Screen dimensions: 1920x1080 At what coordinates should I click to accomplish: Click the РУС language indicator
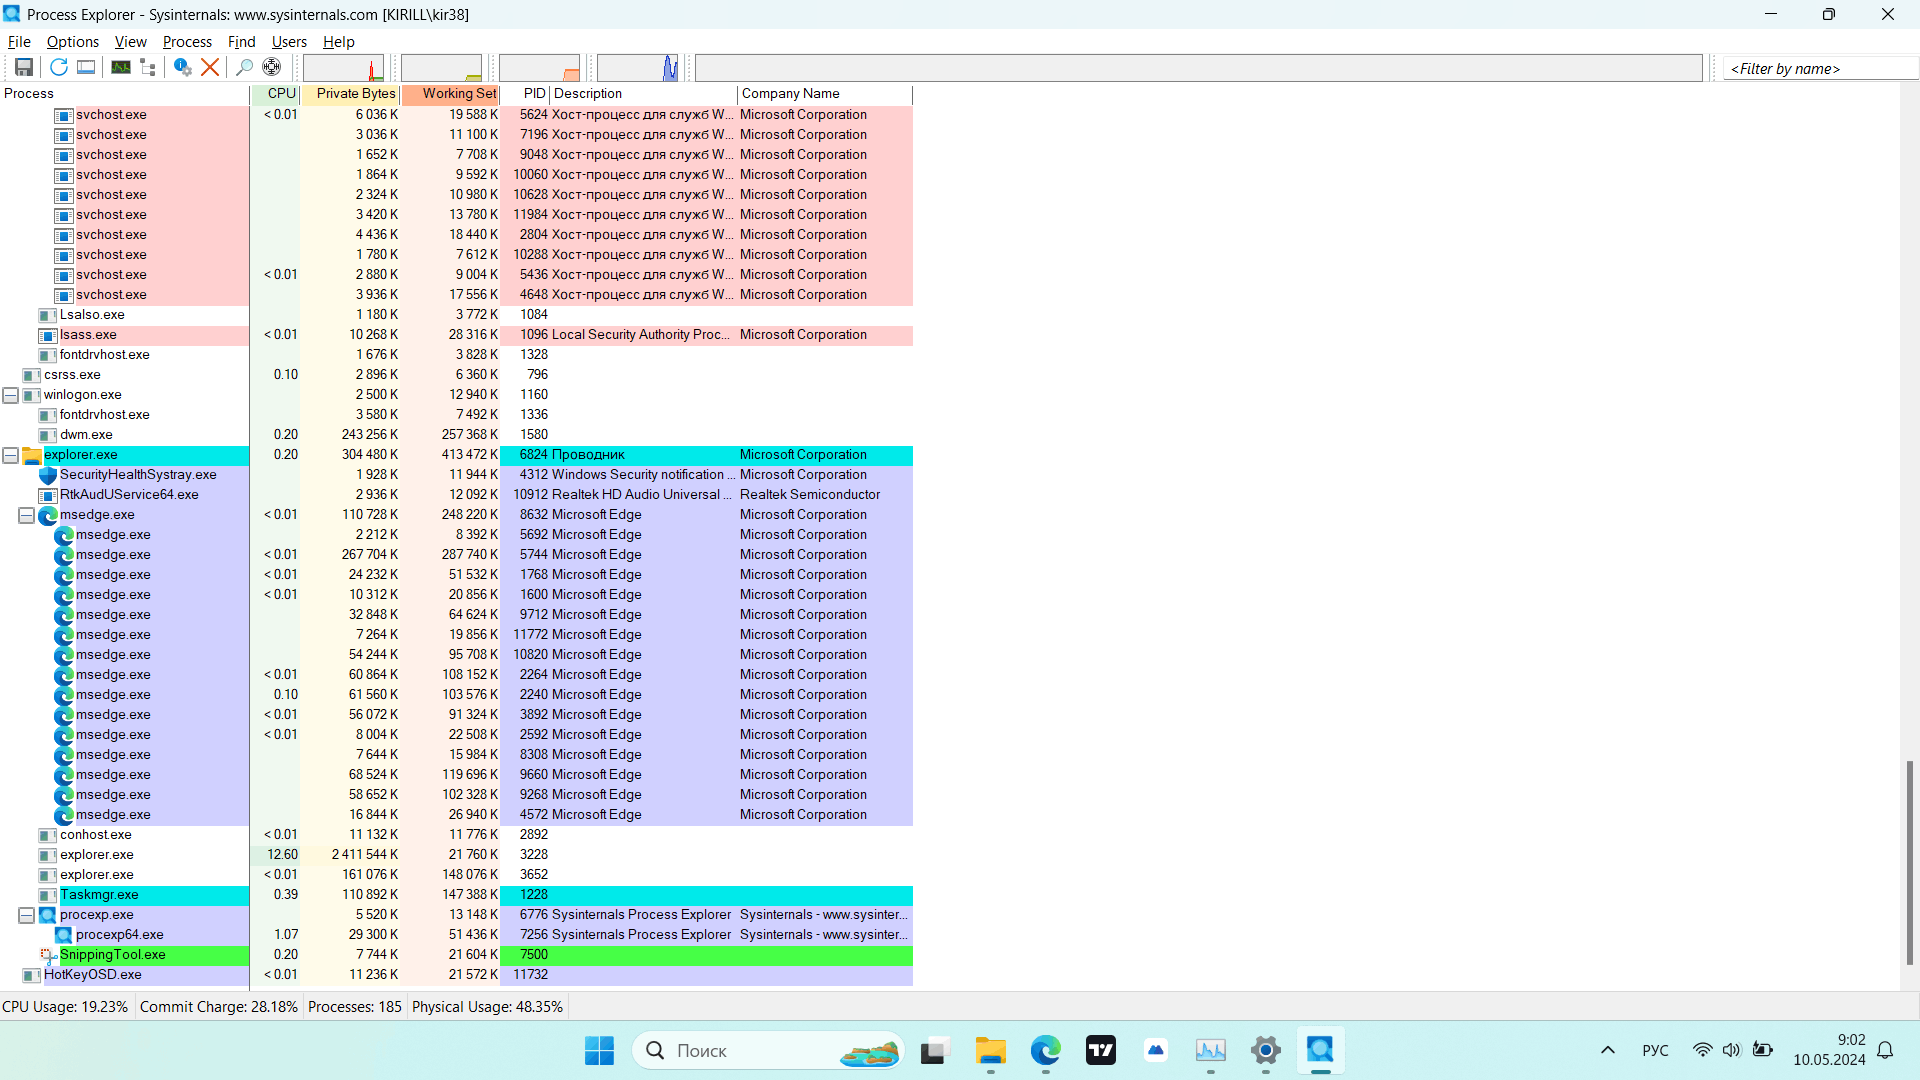pos(1655,1051)
